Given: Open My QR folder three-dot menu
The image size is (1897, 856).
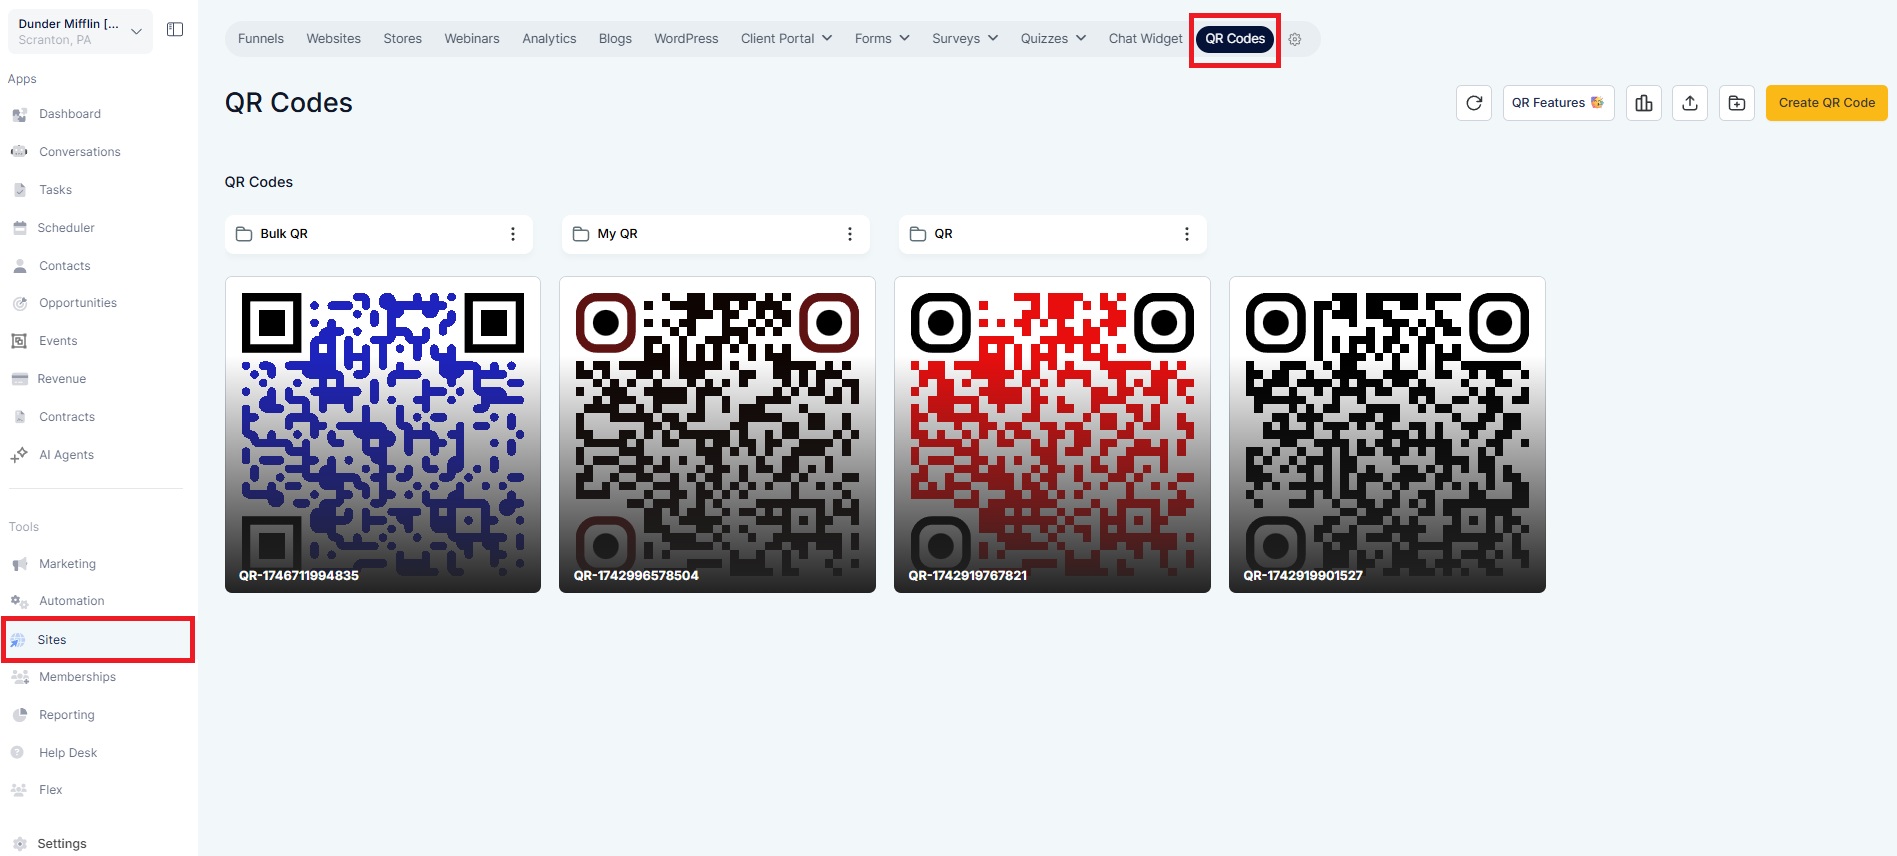Looking at the screenshot, I should click(850, 234).
